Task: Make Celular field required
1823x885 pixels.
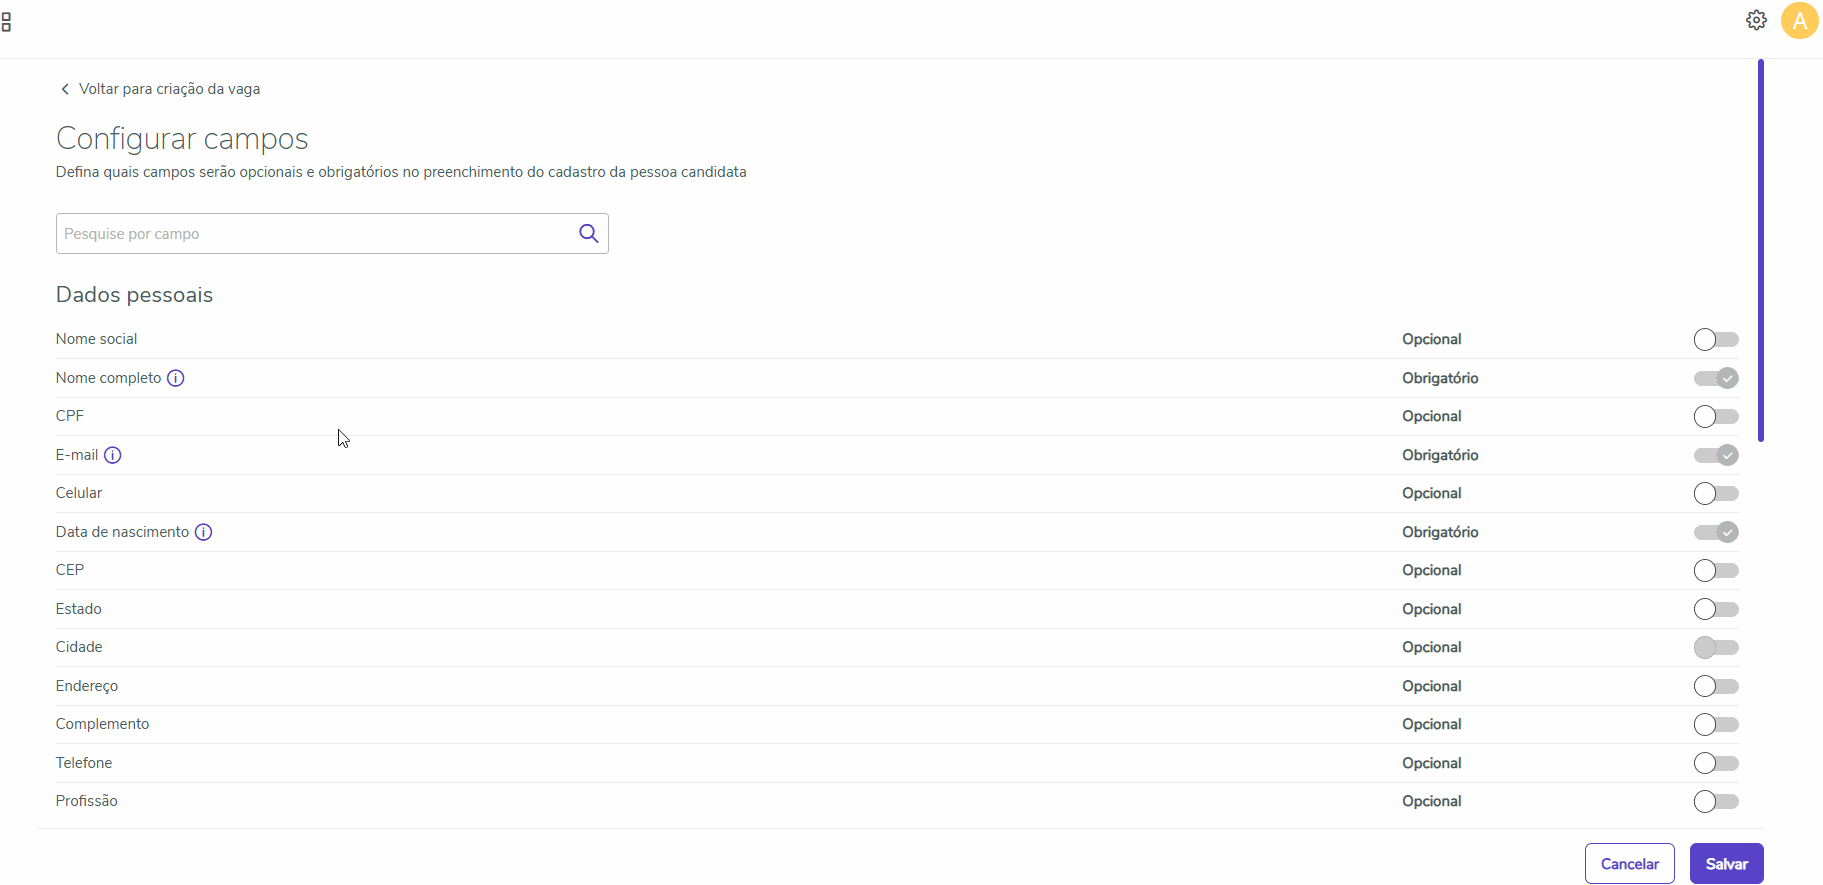Action: [1716, 493]
